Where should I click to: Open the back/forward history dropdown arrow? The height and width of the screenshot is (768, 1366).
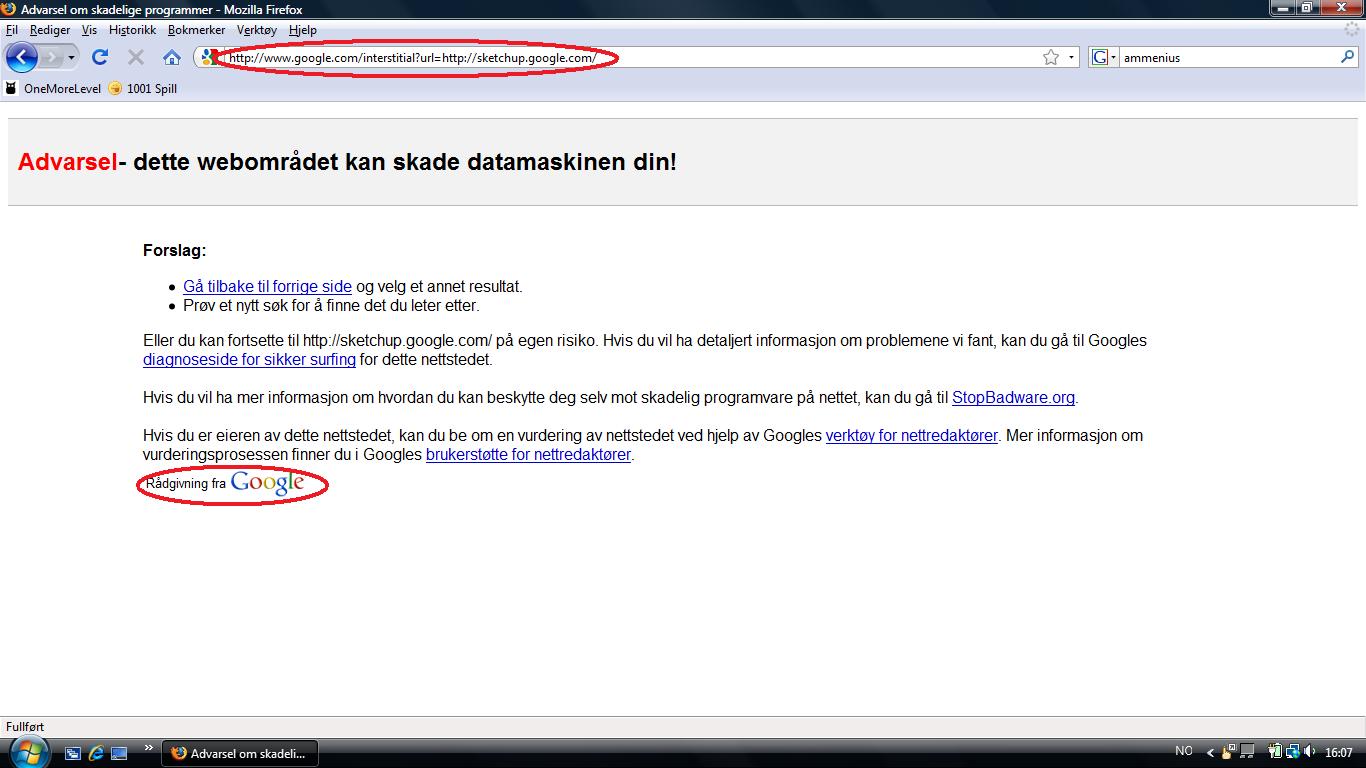pyautogui.click(x=71, y=57)
